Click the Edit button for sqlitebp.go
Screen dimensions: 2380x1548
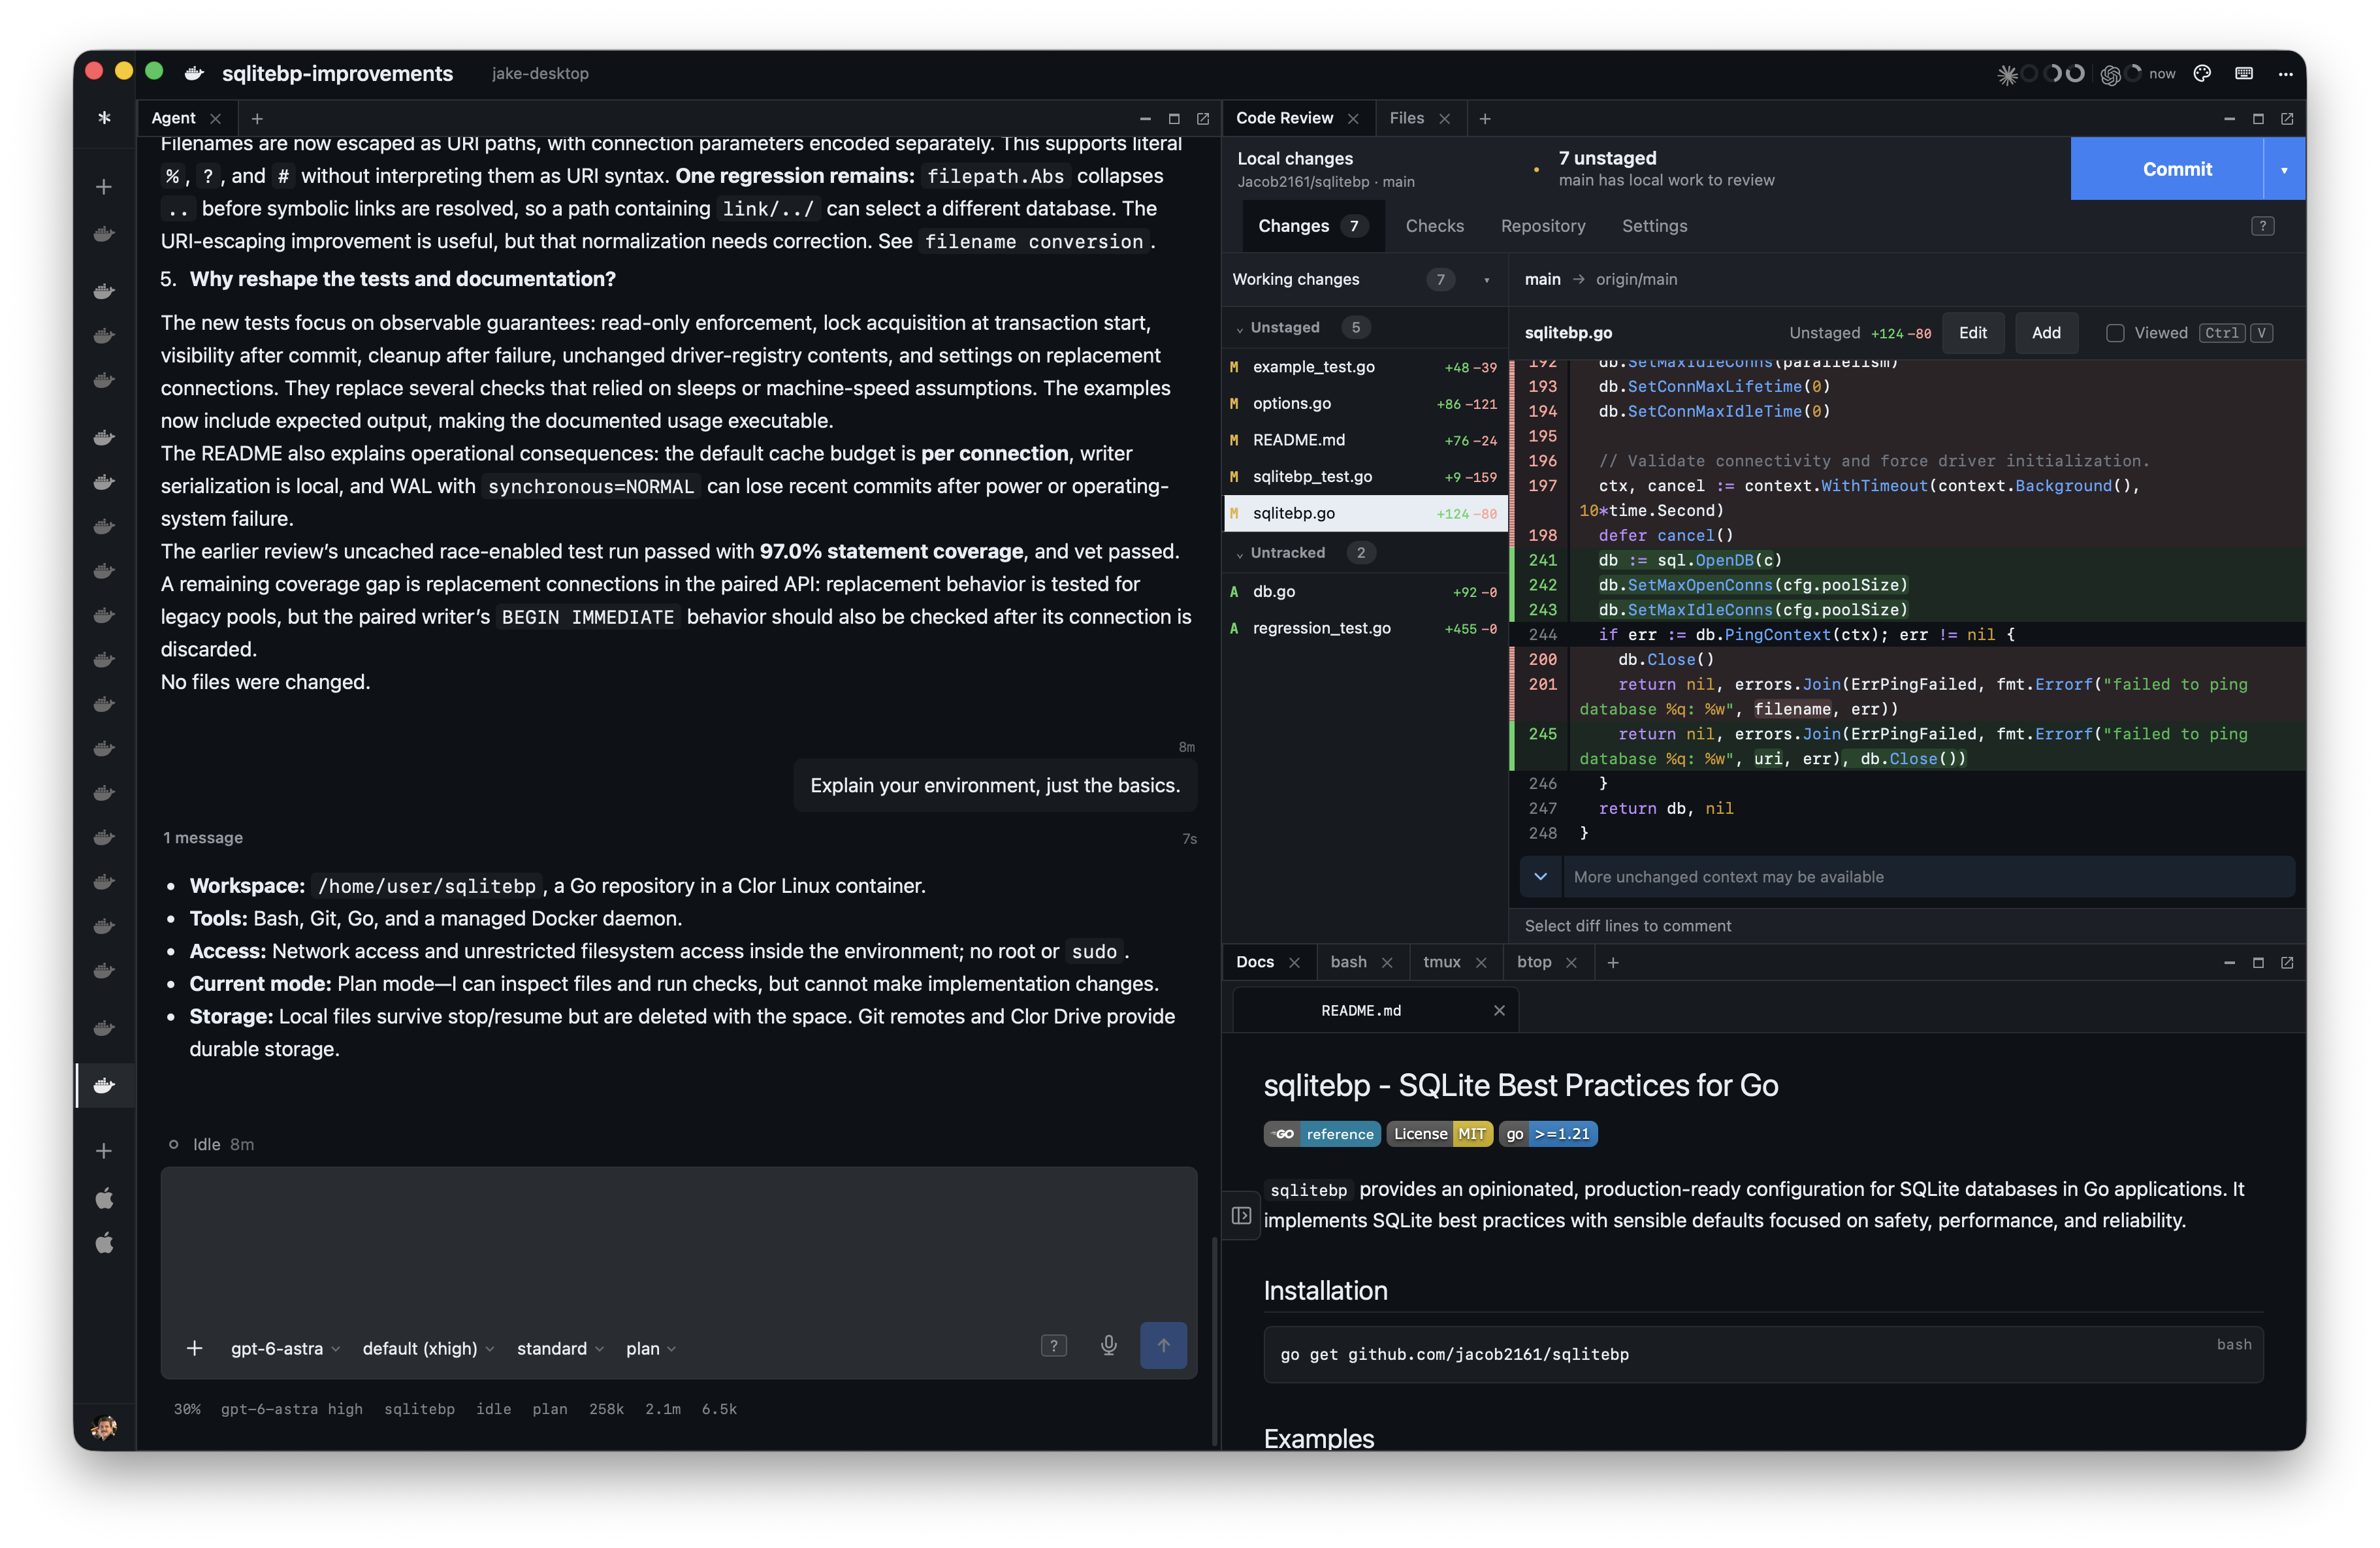1972,333
